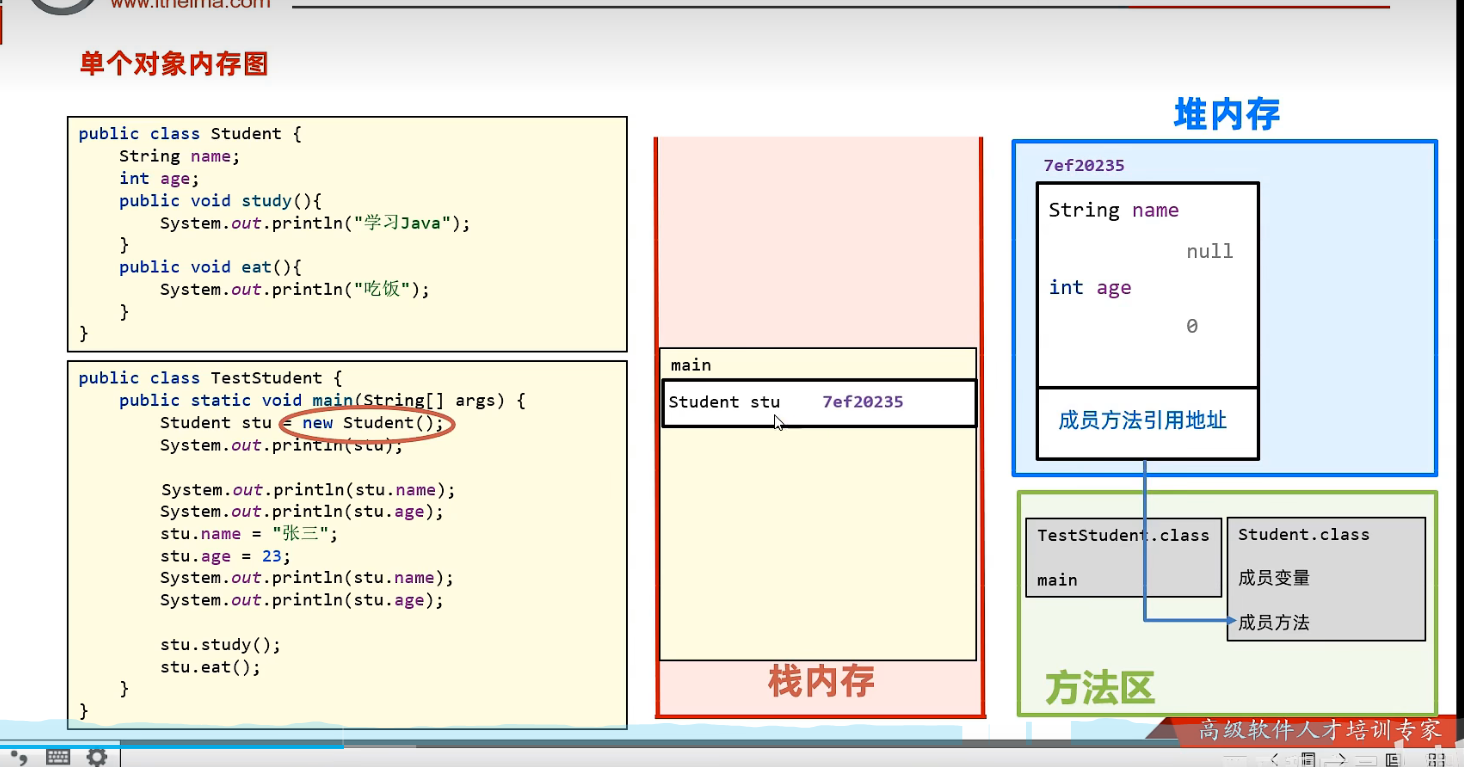Click the "null" value in the heap object
The height and width of the screenshot is (767, 1464).
pos(1210,252)
